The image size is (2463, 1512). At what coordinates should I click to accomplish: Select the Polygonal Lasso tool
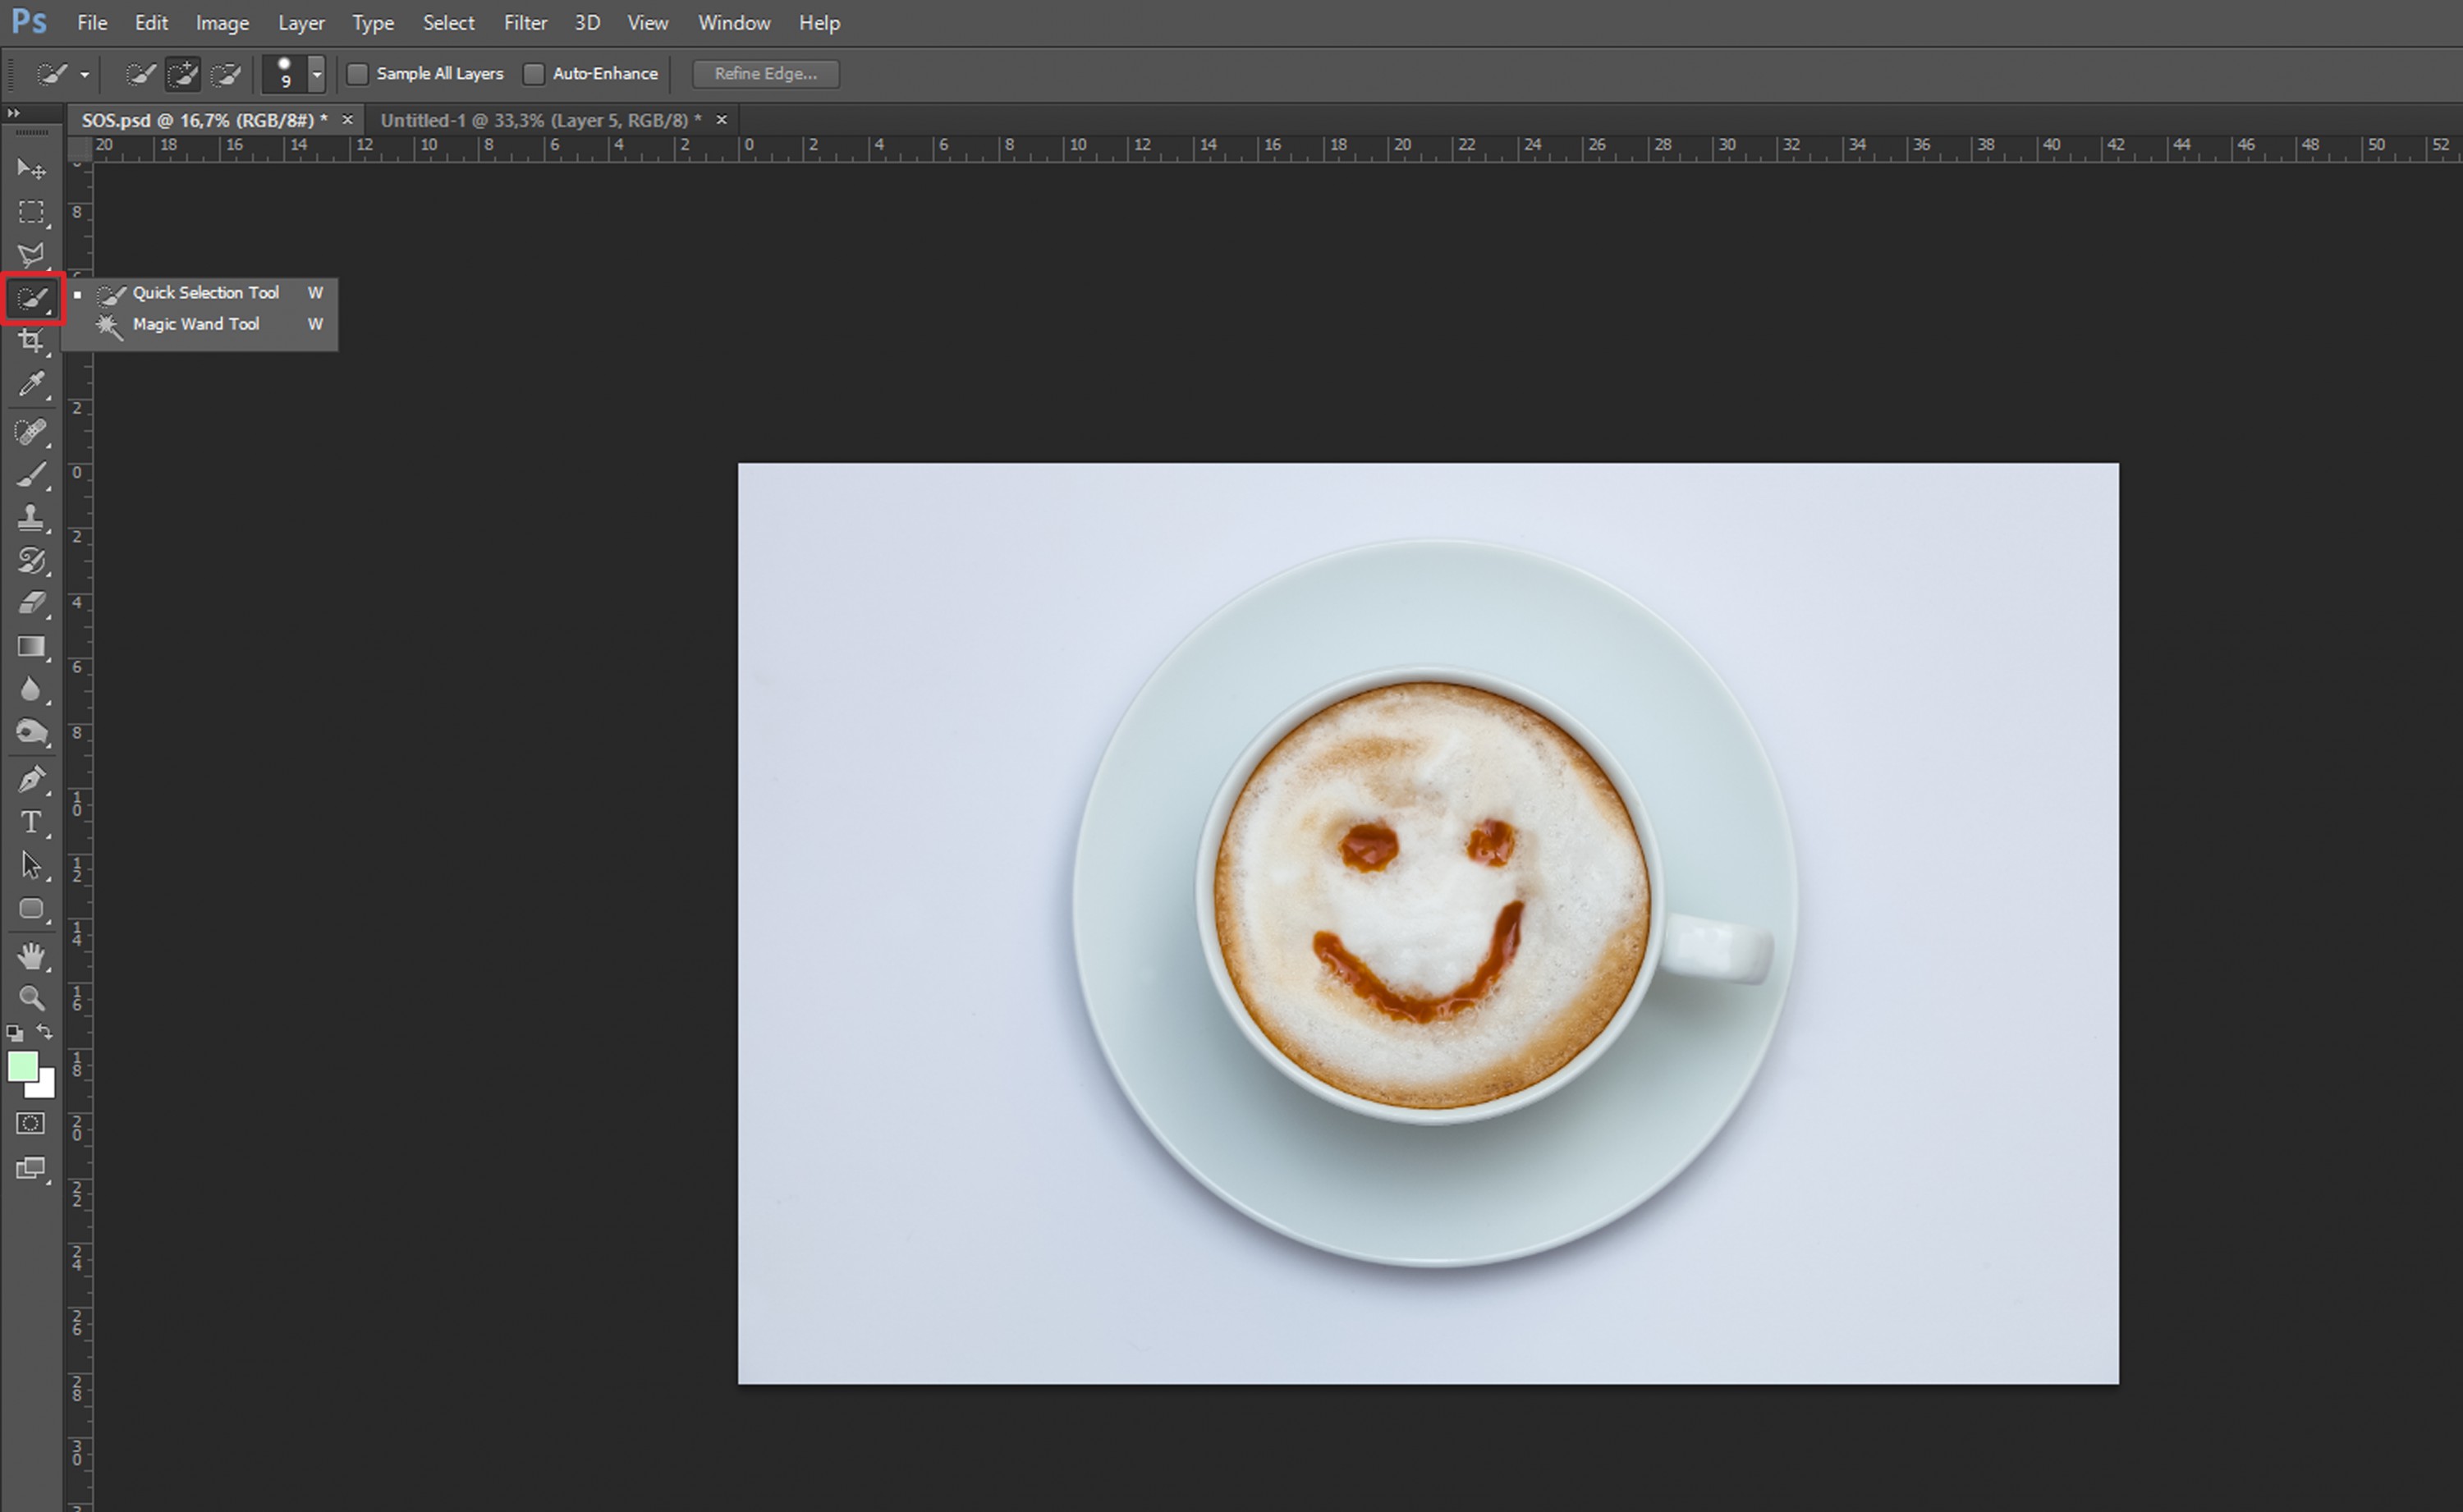coord(31,254)
